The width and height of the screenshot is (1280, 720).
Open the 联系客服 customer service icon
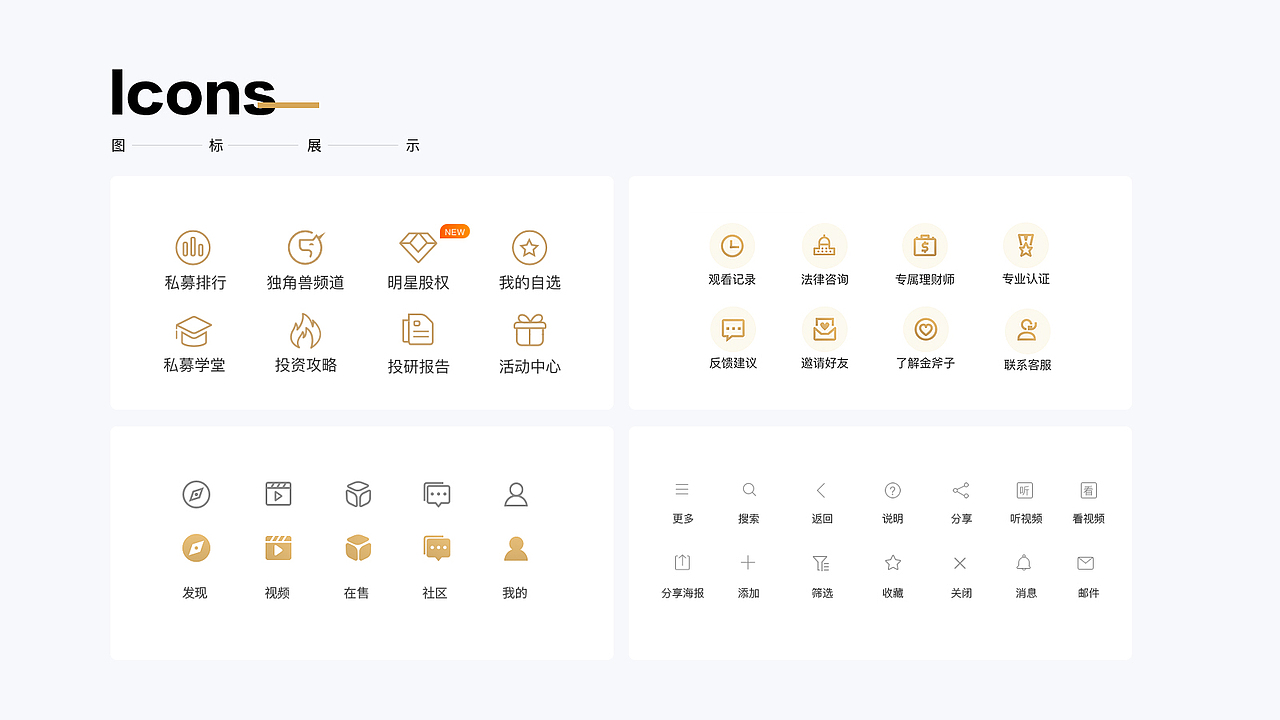click(1025, 330)
